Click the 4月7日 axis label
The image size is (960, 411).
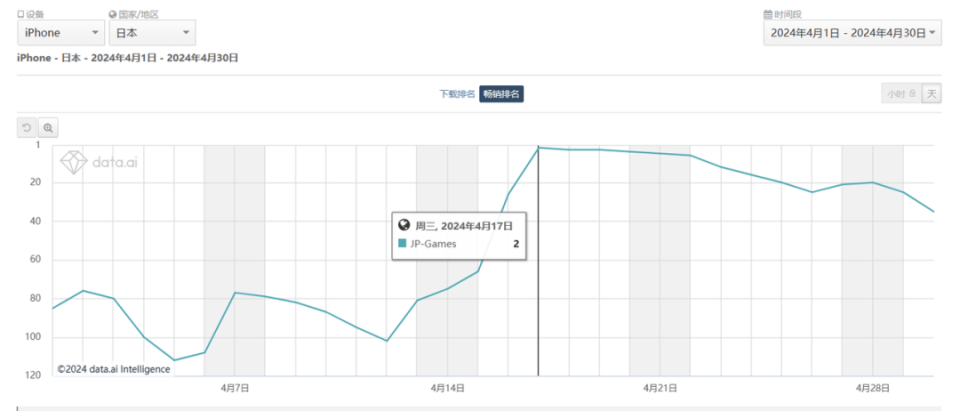(x=234, y=386)
